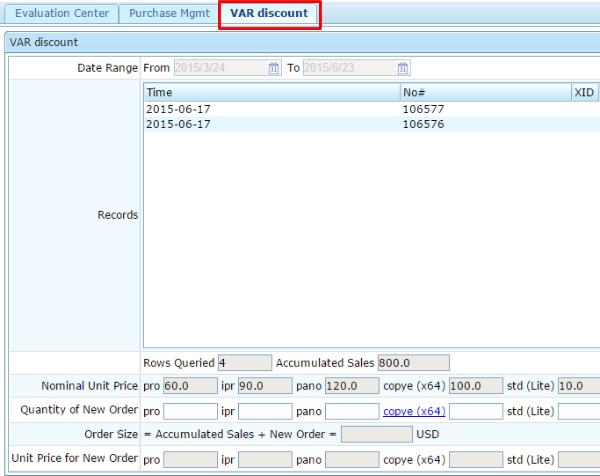Click the copye (x64) link
The image size is (600, 476).
pyautogui.click(x=414, y=411)
